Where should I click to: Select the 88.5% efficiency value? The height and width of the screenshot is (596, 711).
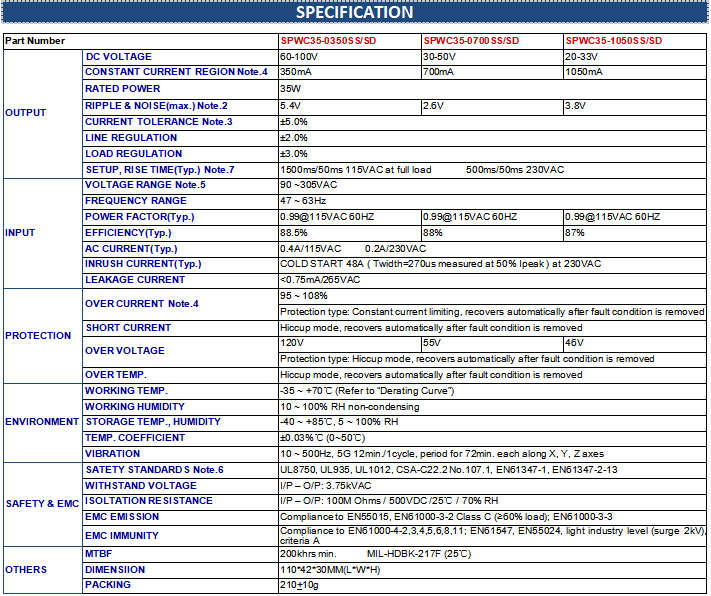point(294,232)
